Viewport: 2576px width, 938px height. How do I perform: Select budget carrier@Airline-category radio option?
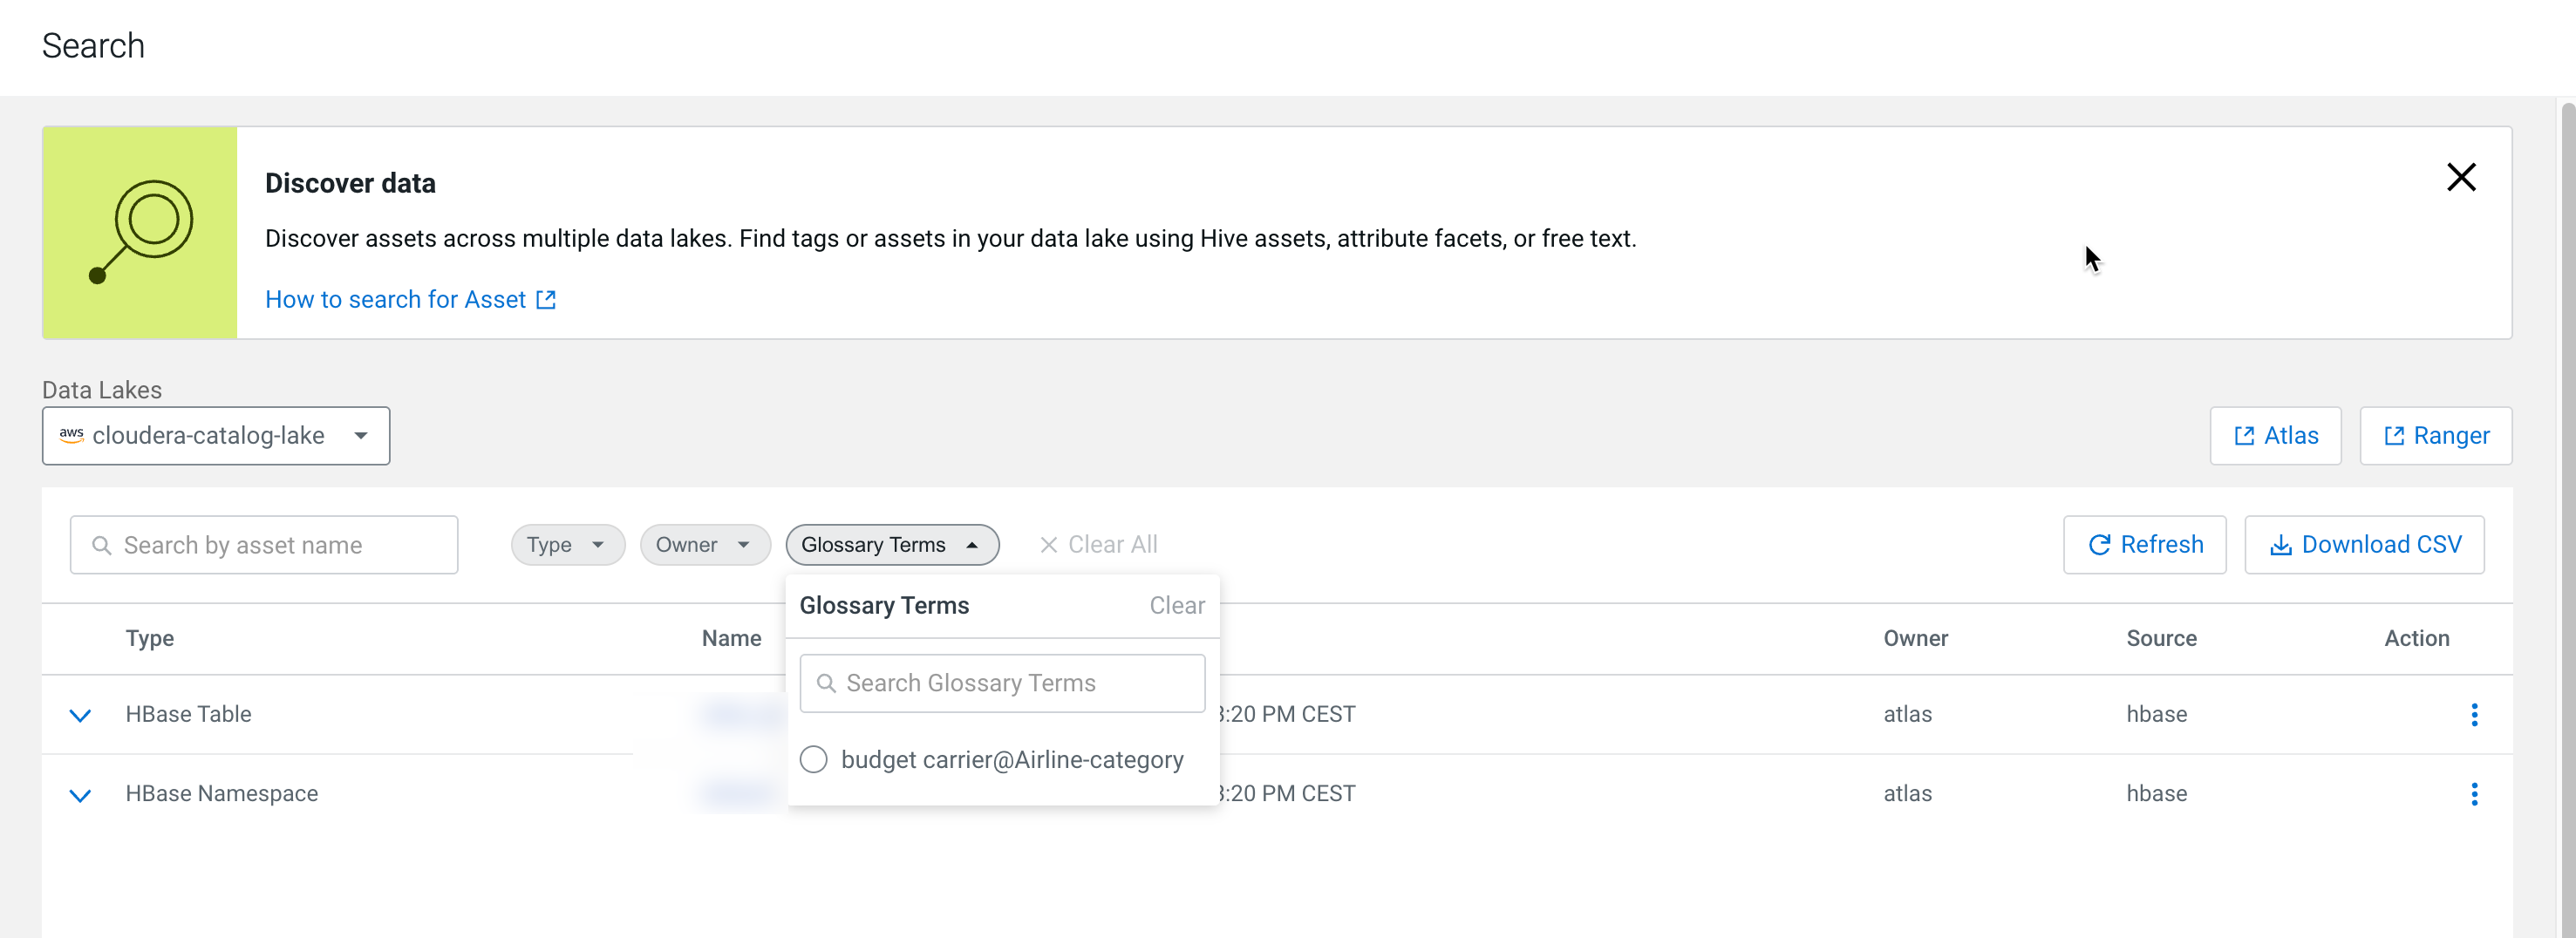pyautogui.click(x=814, y=760)
